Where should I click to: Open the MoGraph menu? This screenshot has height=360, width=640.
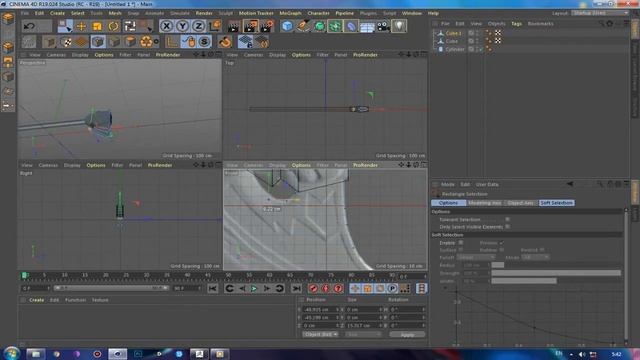pos(290,13)
